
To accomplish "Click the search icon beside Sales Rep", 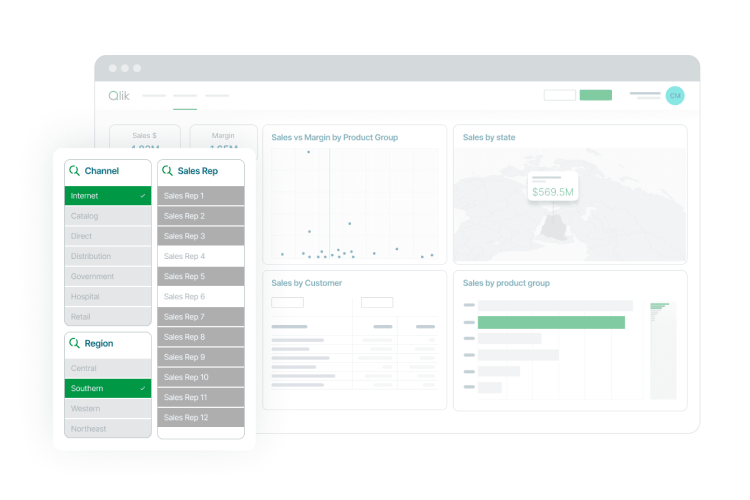I will 167,171.
